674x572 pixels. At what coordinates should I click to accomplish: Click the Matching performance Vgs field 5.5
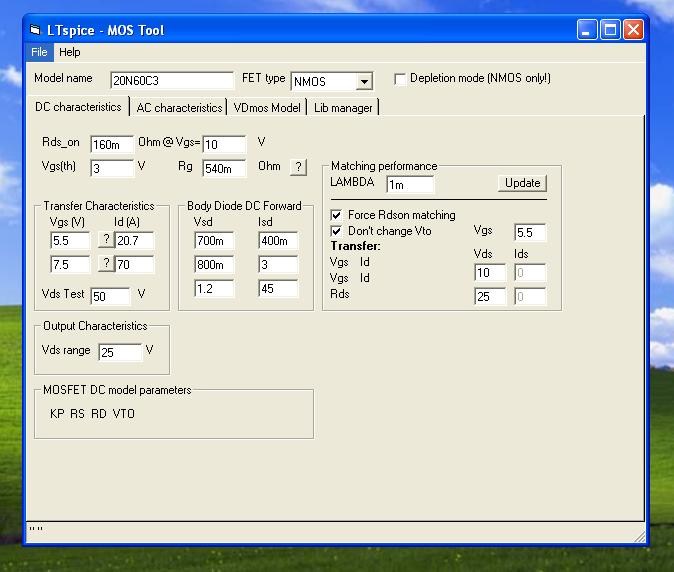(530, 232)
